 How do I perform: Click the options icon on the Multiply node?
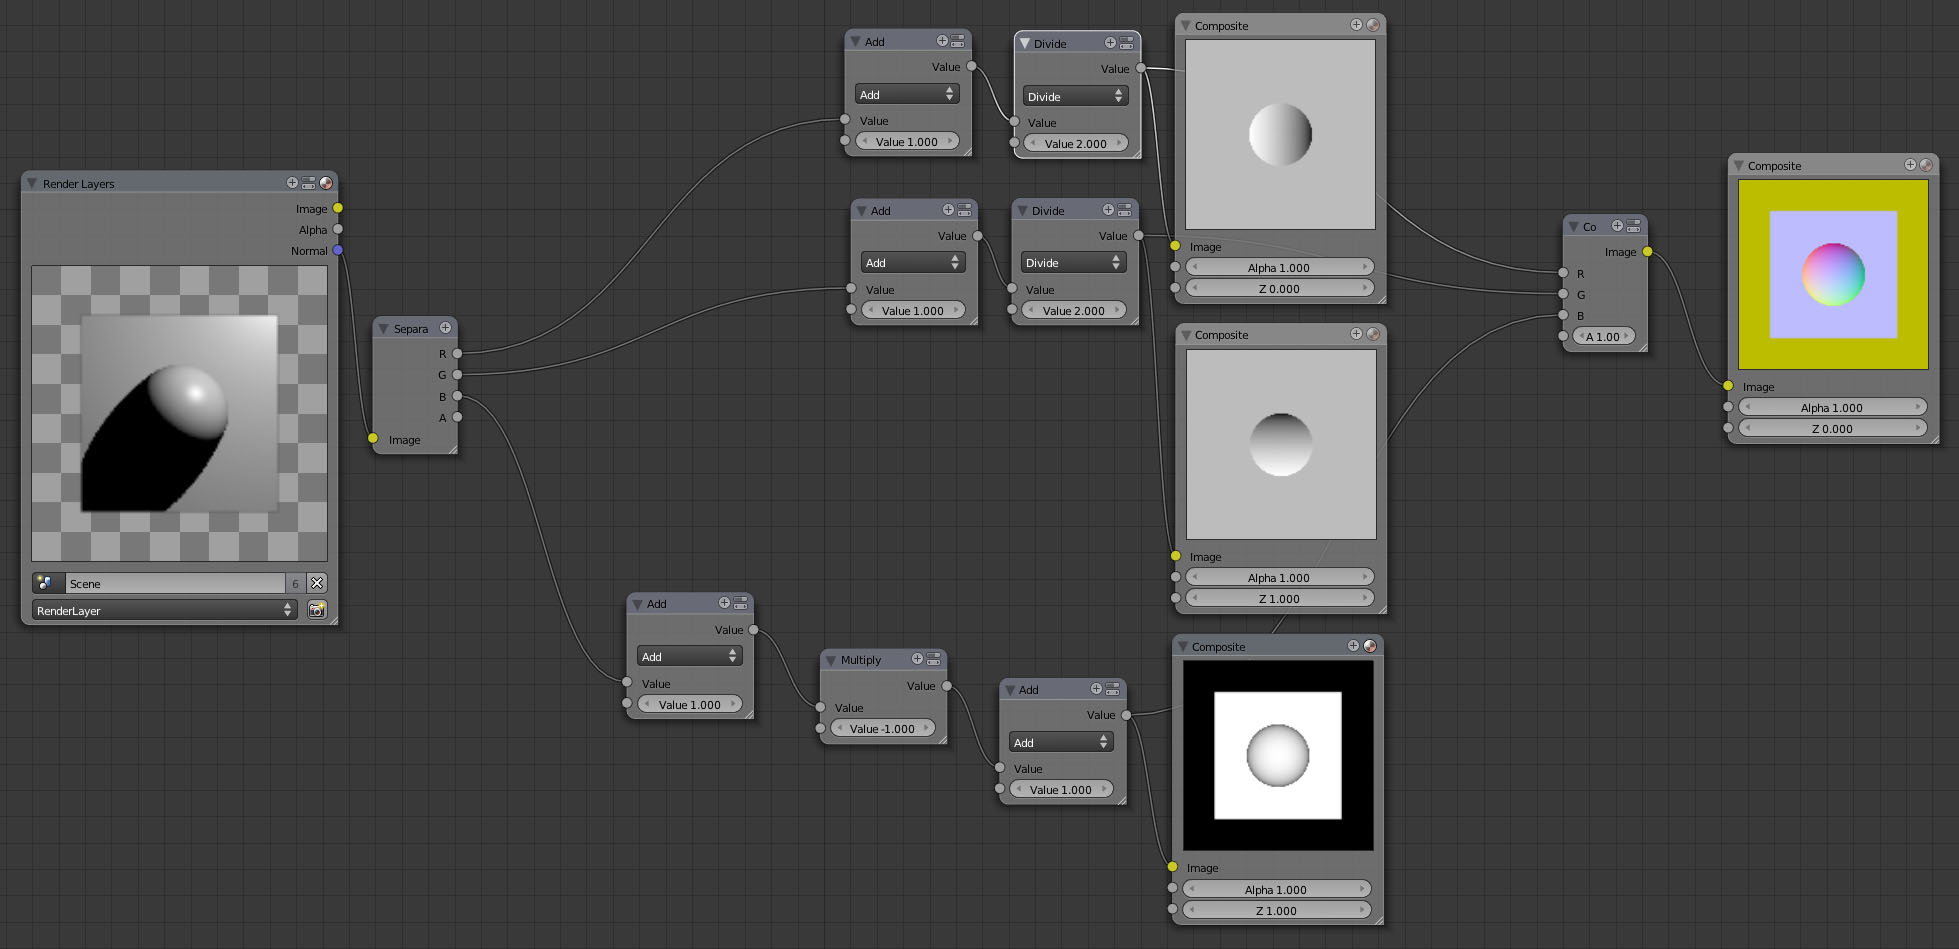934,659
